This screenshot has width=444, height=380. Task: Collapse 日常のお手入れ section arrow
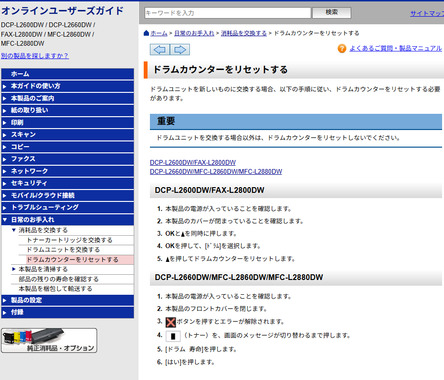[5, 220]
